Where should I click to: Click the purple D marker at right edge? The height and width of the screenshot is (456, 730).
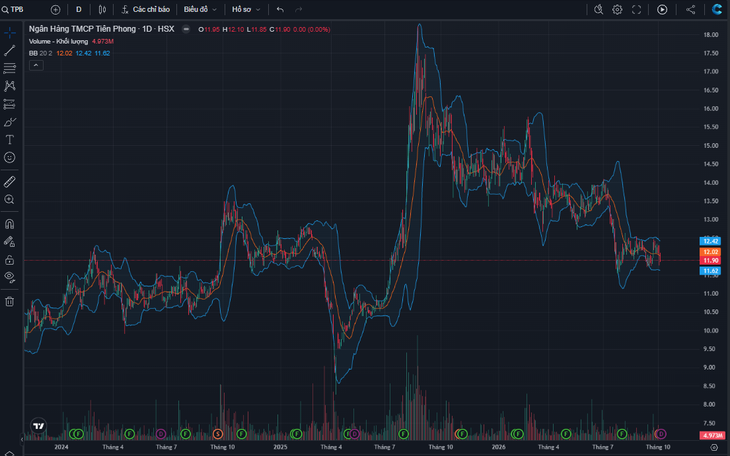[x=661, y=434]
